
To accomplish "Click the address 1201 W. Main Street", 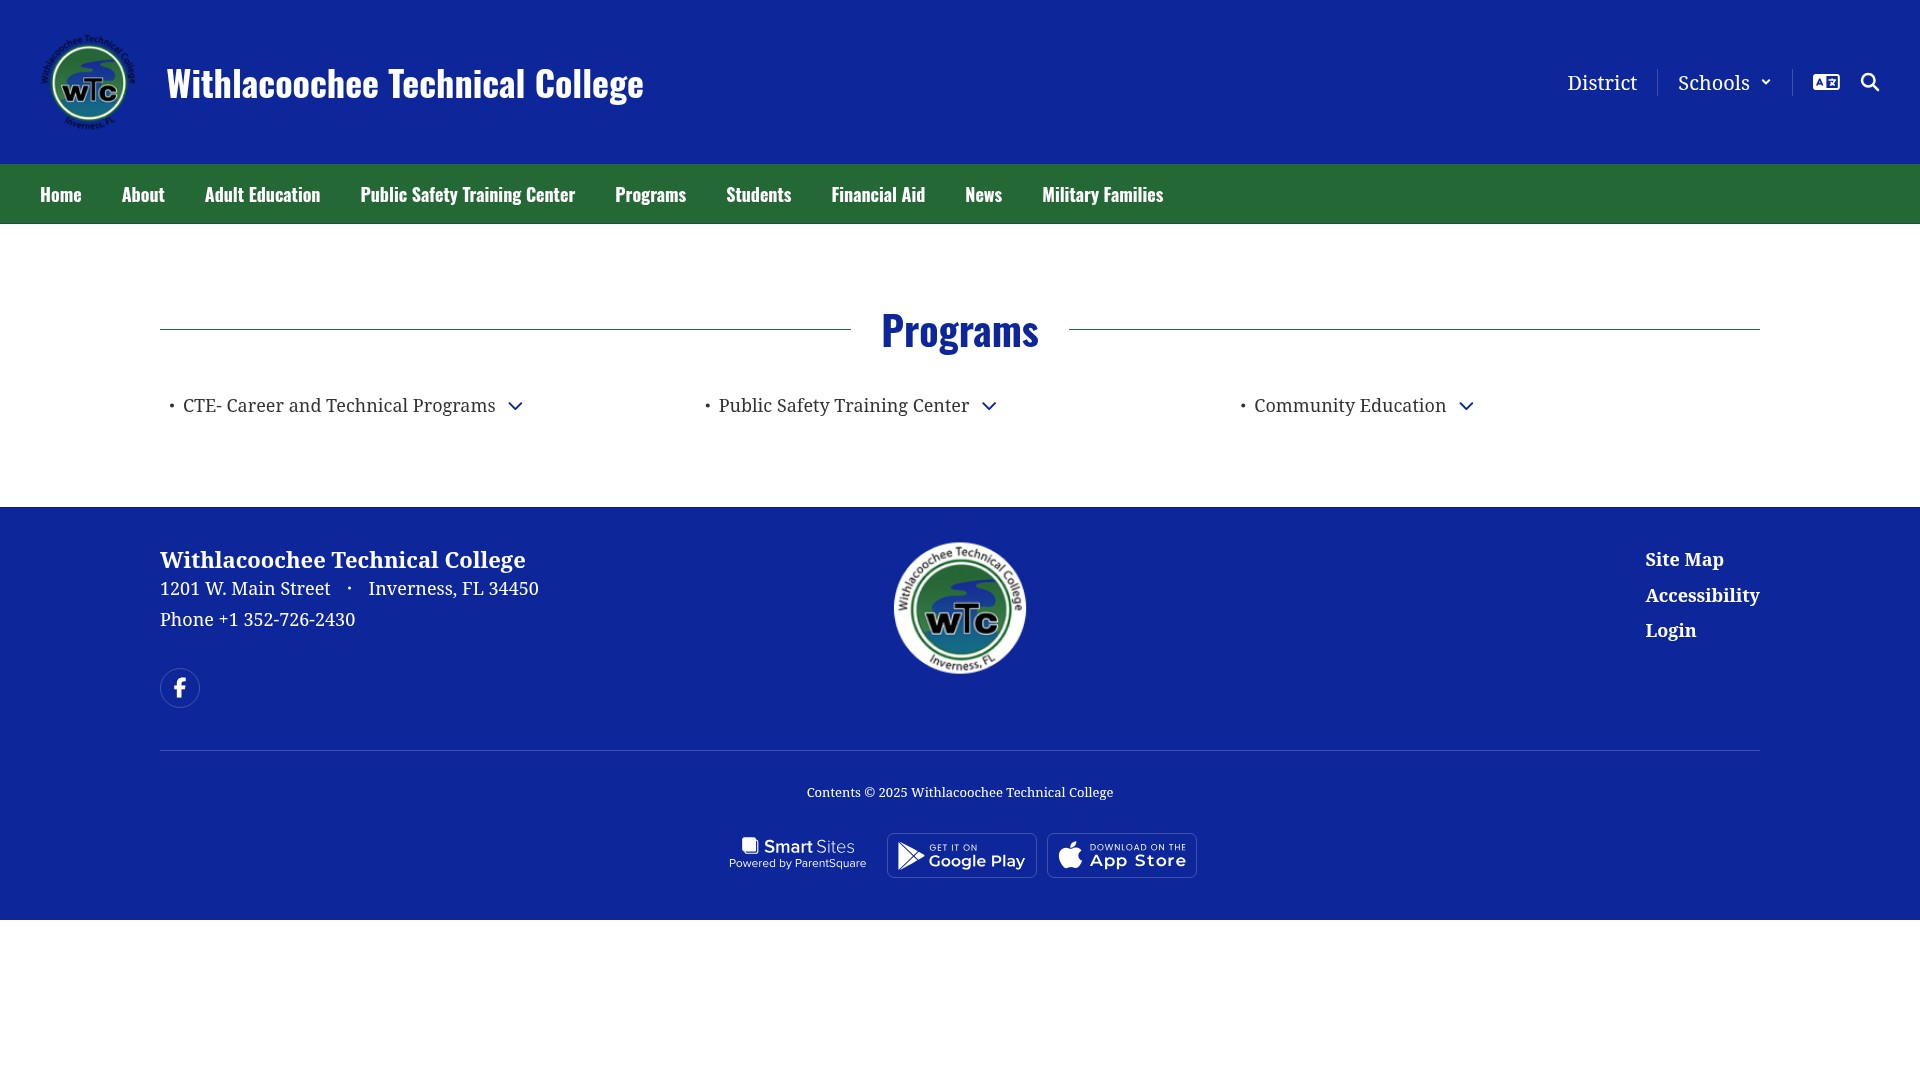I will coord(245,589).
